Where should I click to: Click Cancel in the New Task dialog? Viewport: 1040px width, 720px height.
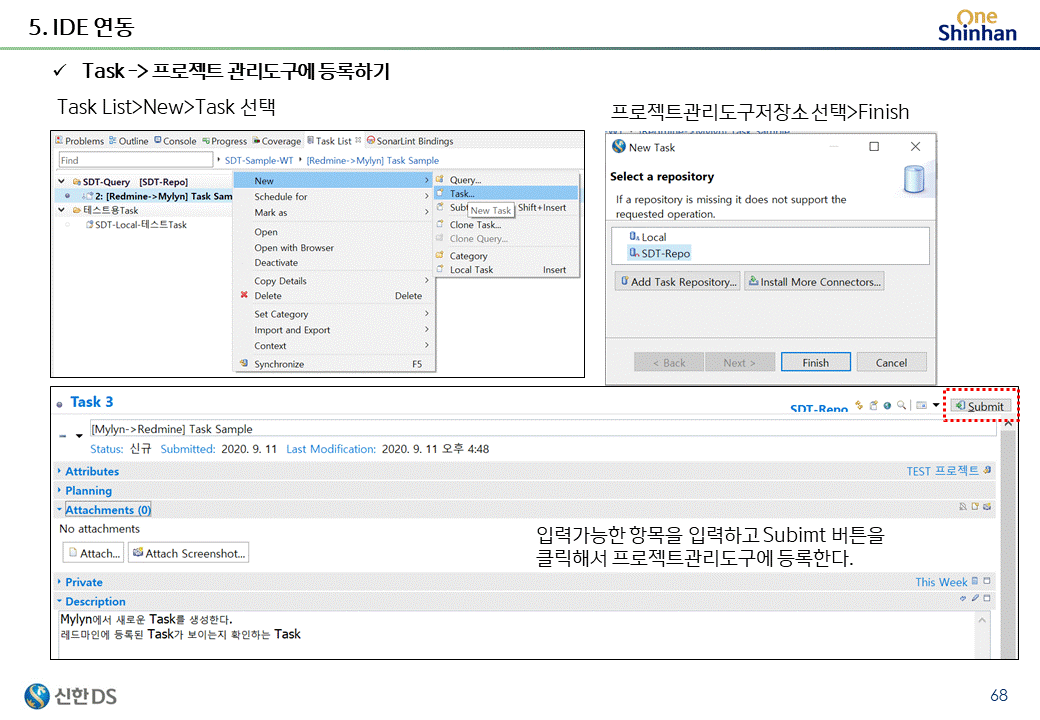click(x=891, y=363)
